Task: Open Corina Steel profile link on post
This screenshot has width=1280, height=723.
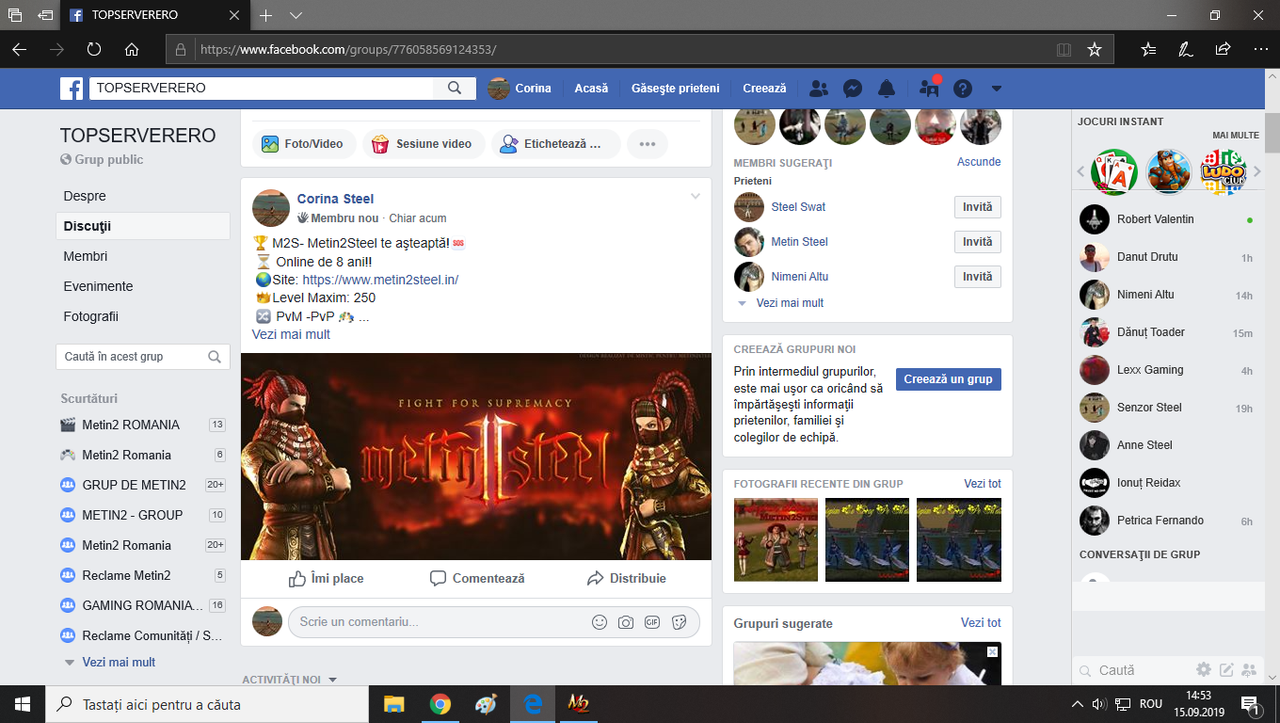Action: [x=335, y=199]
